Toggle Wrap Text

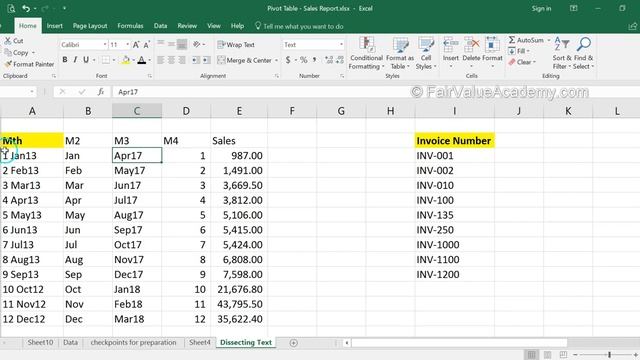(236, 44)
